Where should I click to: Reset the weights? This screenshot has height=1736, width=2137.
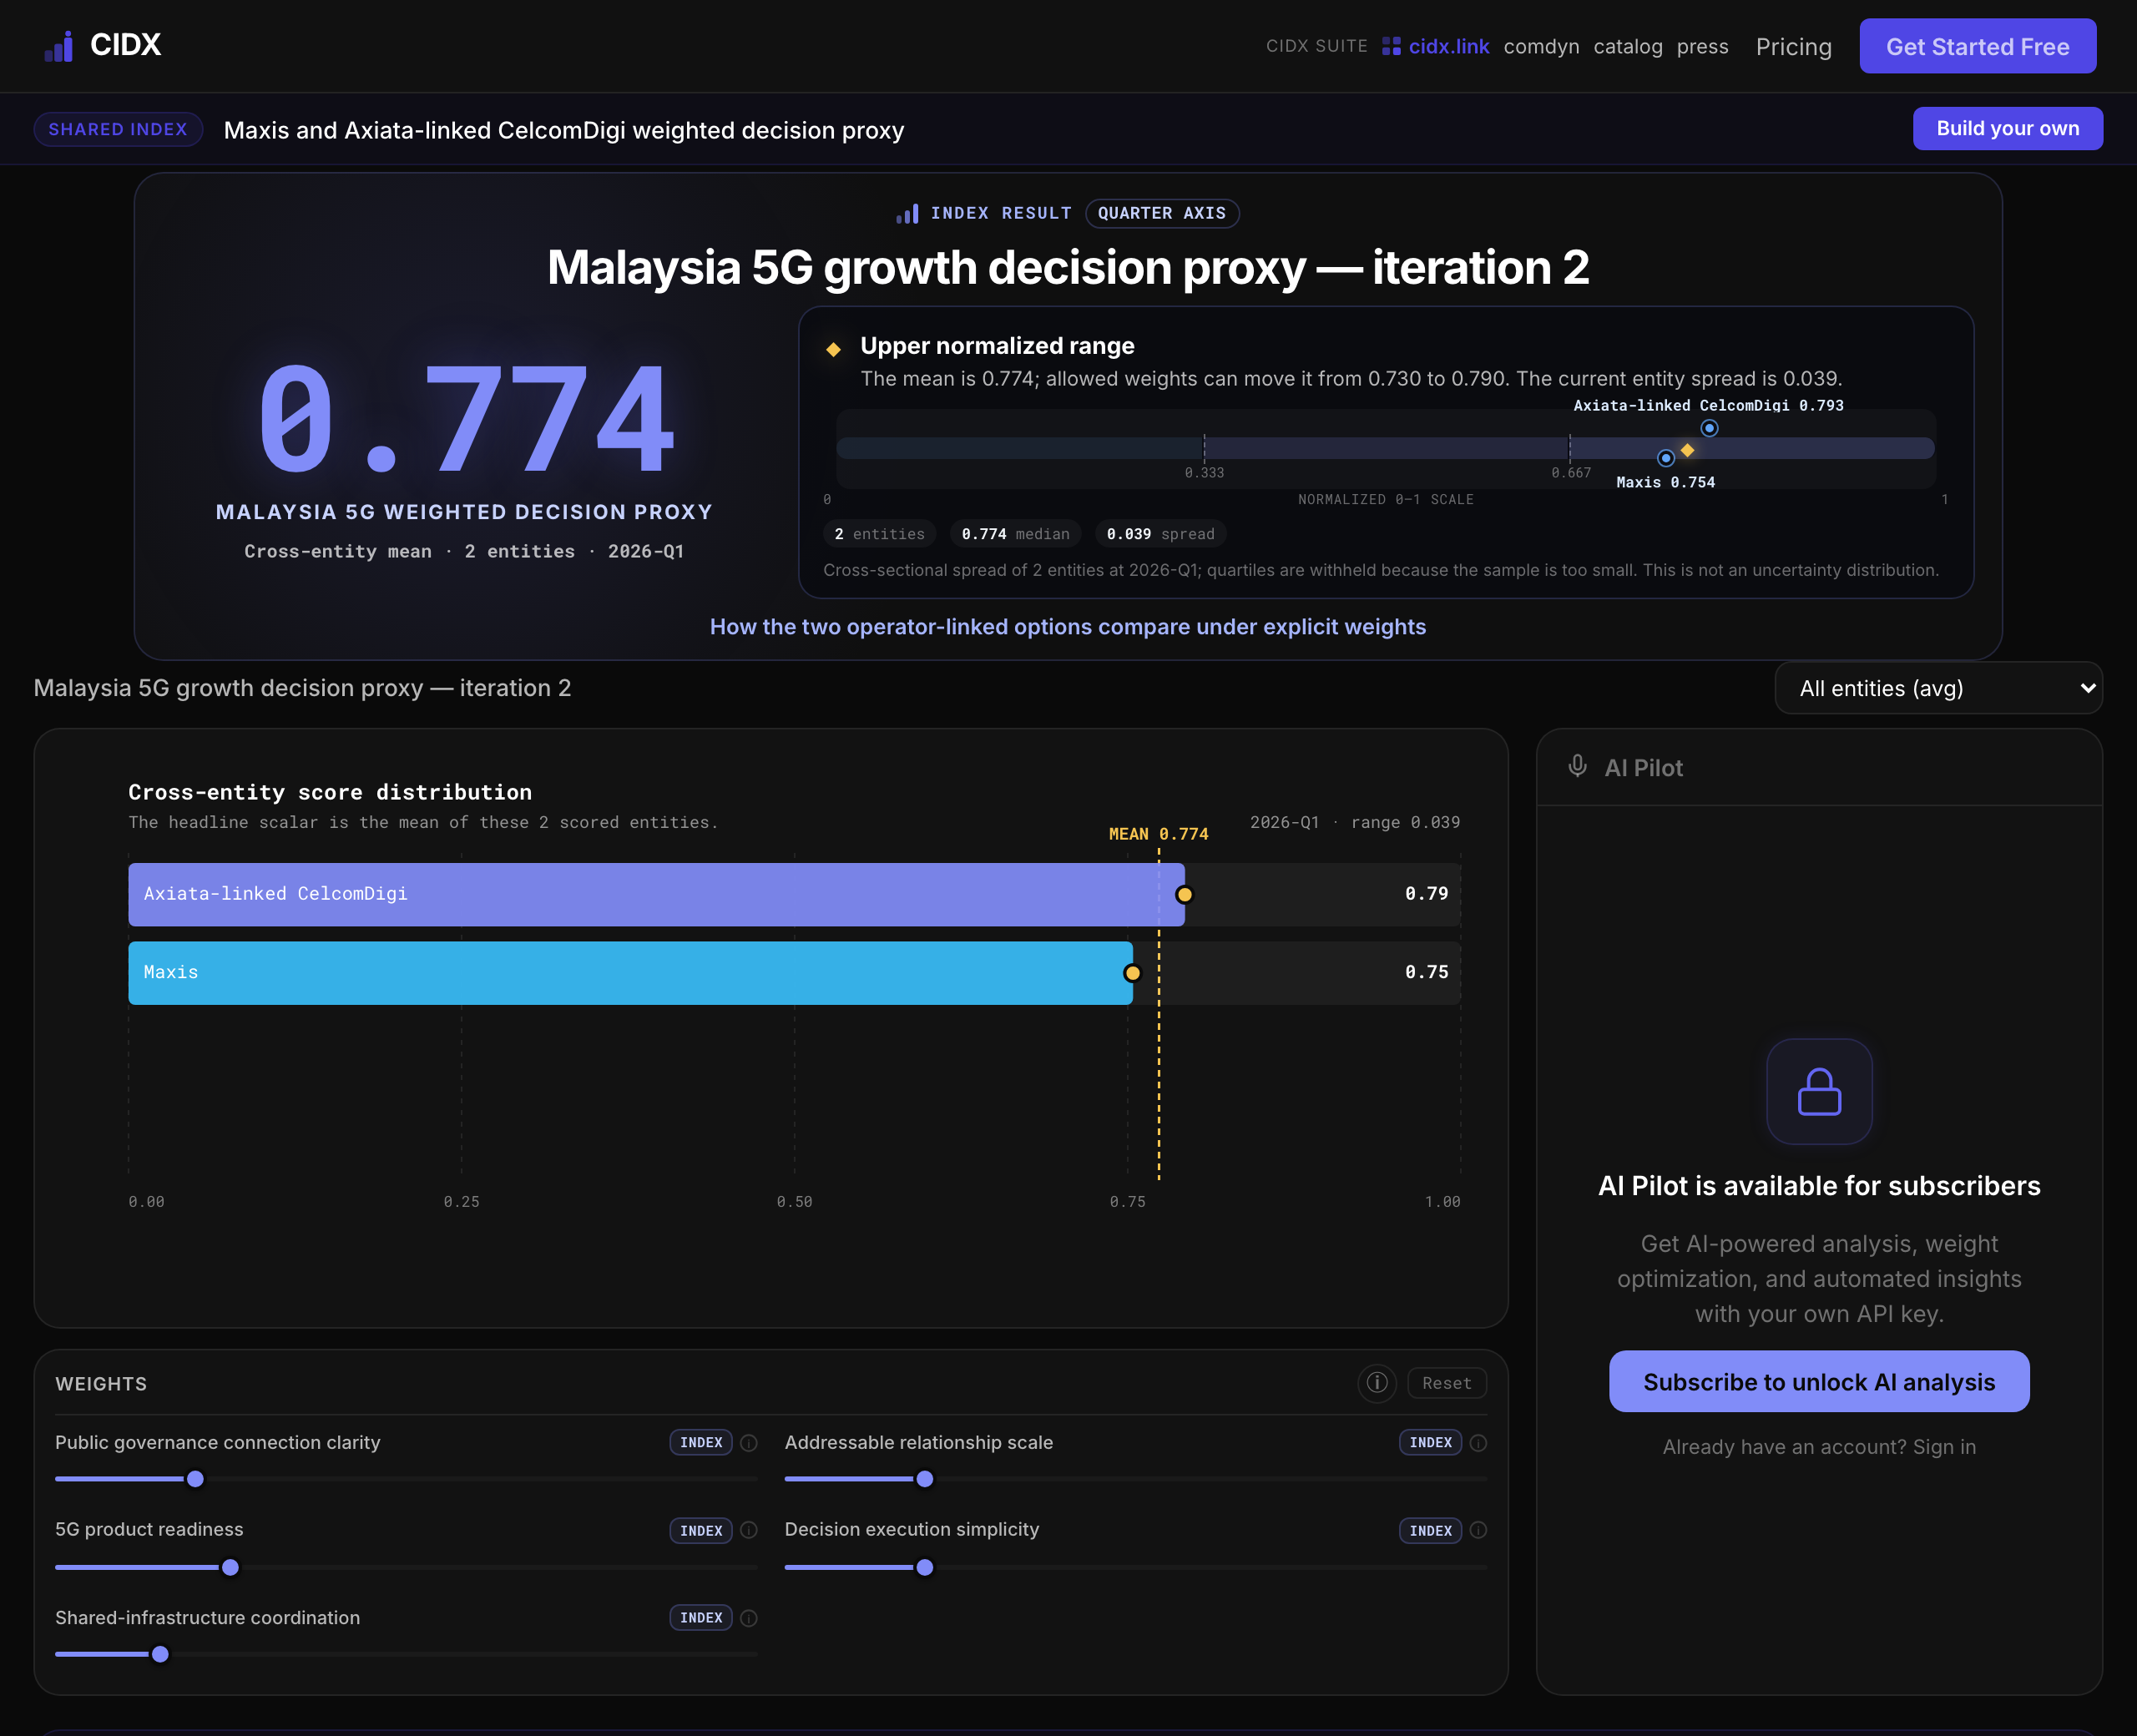pyautogui.click(x=1446, y=1383)
